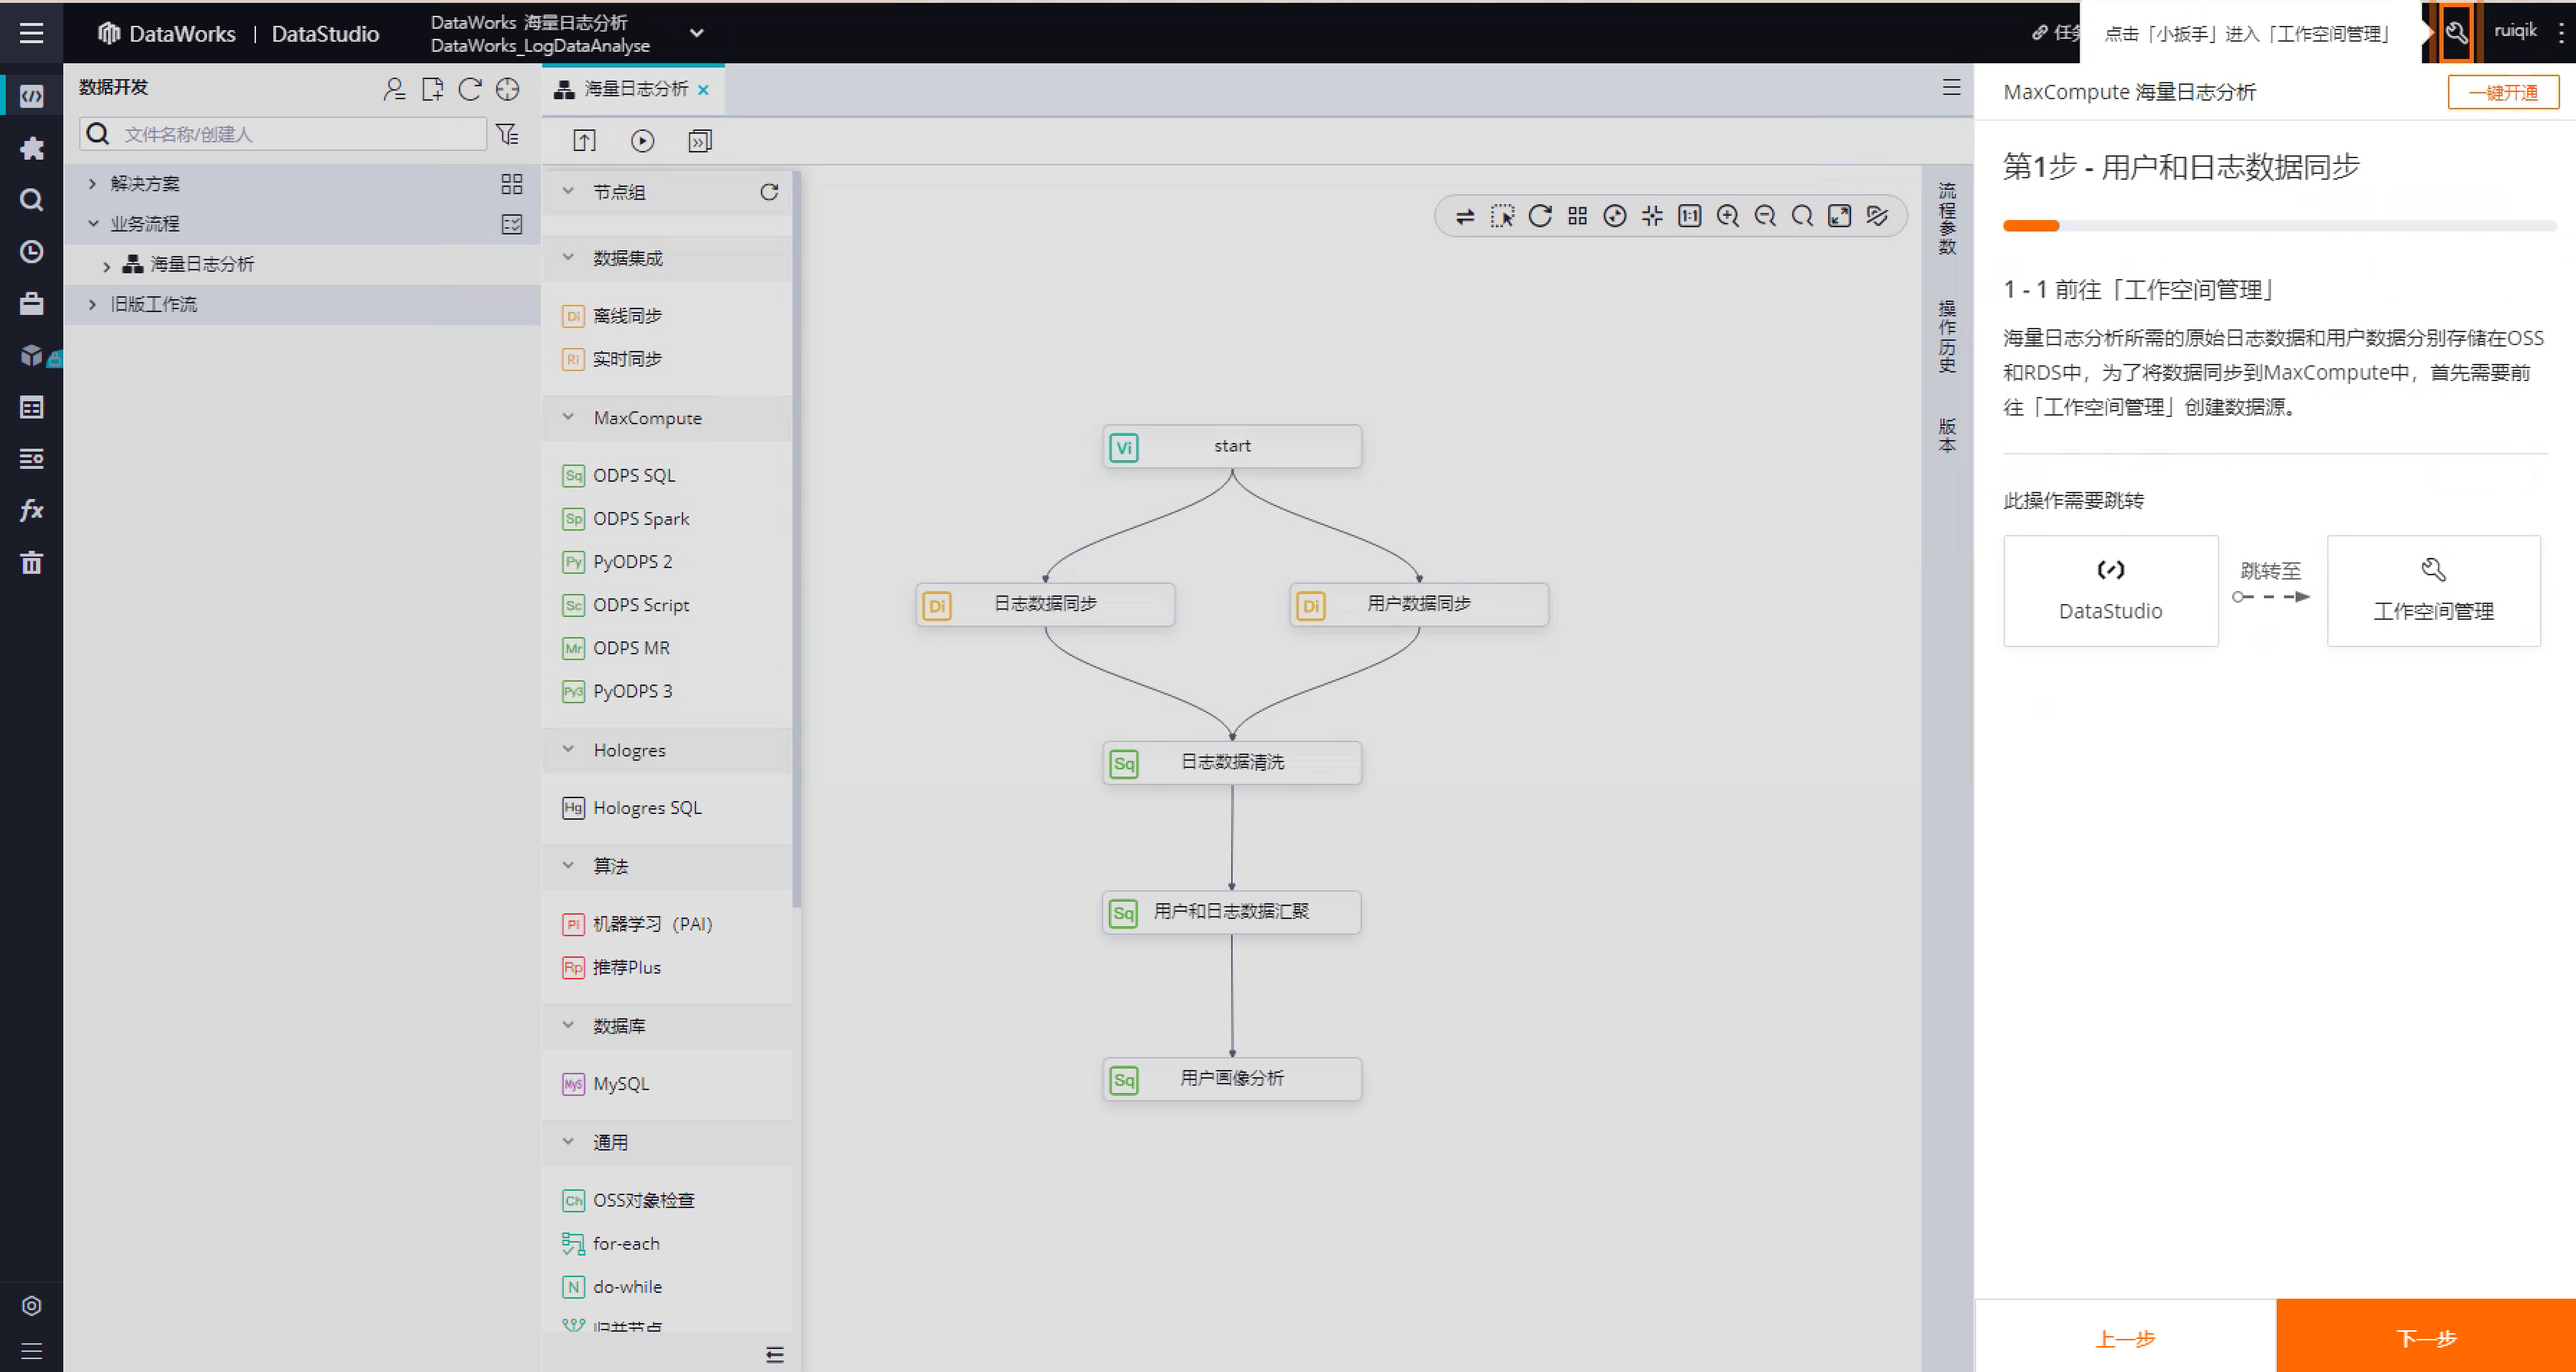Click the ruiqik user account name
The width and height of the screenshot is (2576, 1372).
tap(2515, 31)
